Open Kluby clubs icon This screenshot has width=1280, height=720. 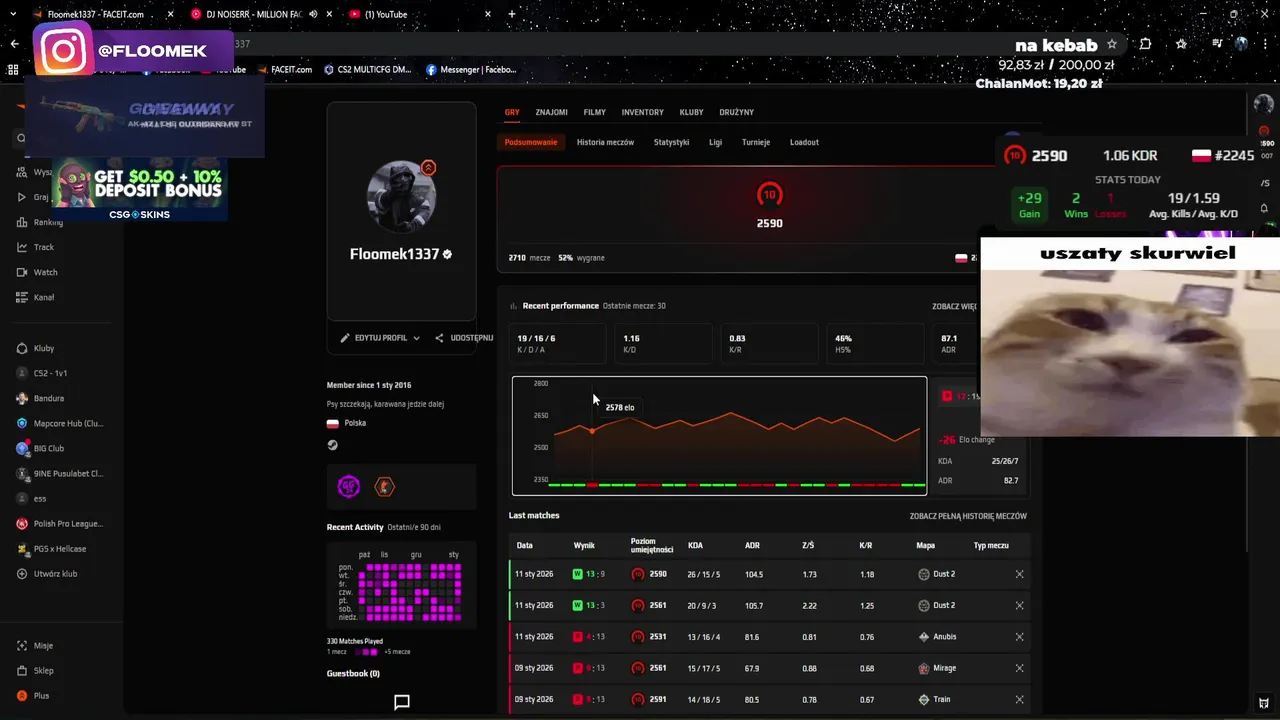click(22, 348)
